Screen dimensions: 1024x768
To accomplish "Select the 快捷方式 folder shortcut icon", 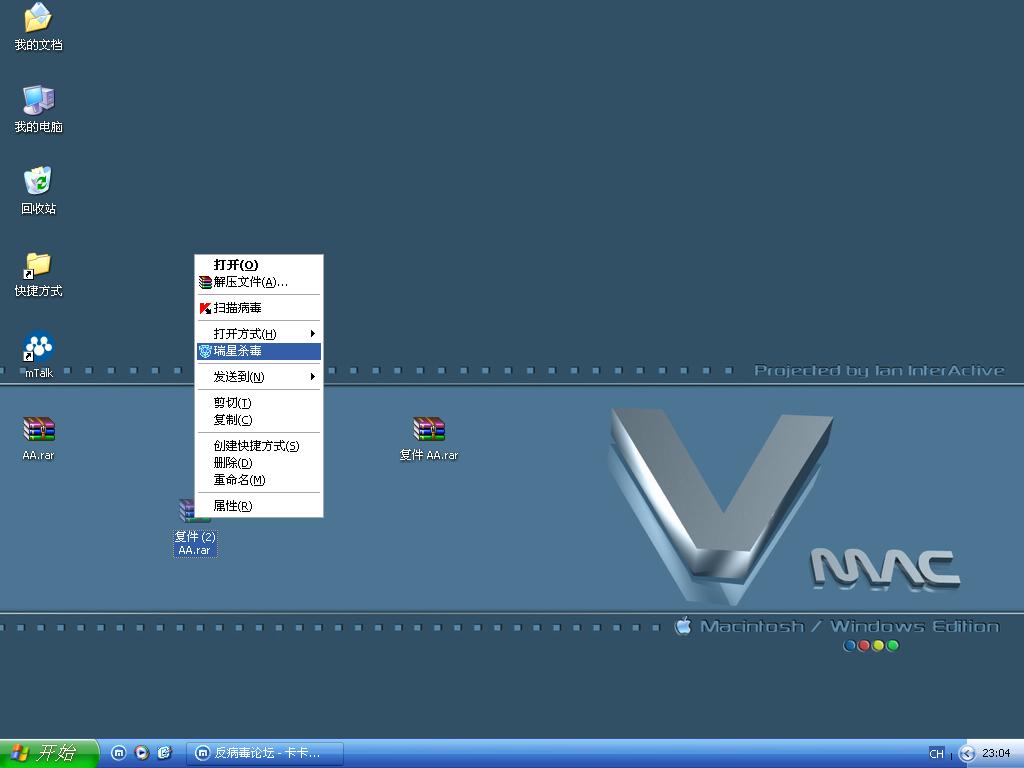I will 38,274.
